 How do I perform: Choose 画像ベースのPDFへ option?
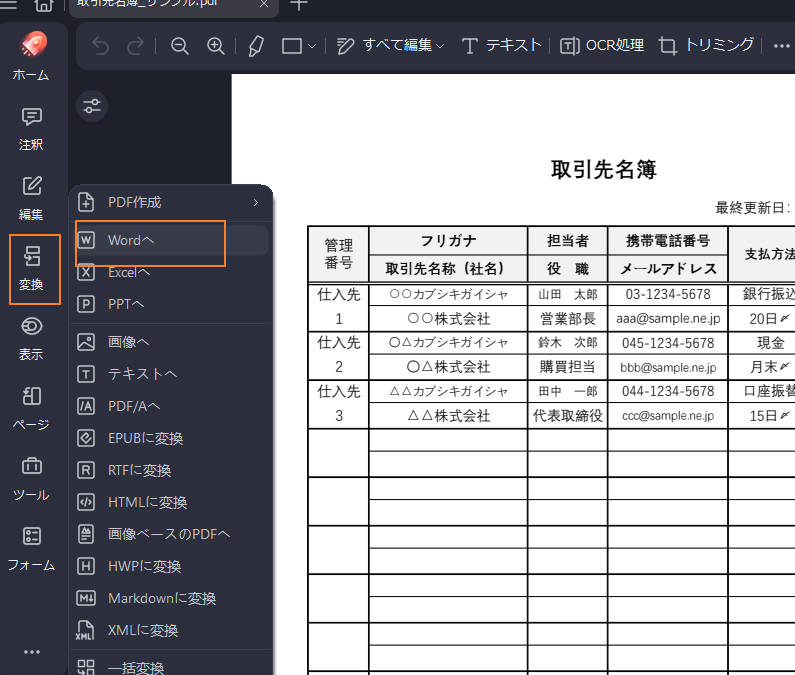[x=172, y=534]
